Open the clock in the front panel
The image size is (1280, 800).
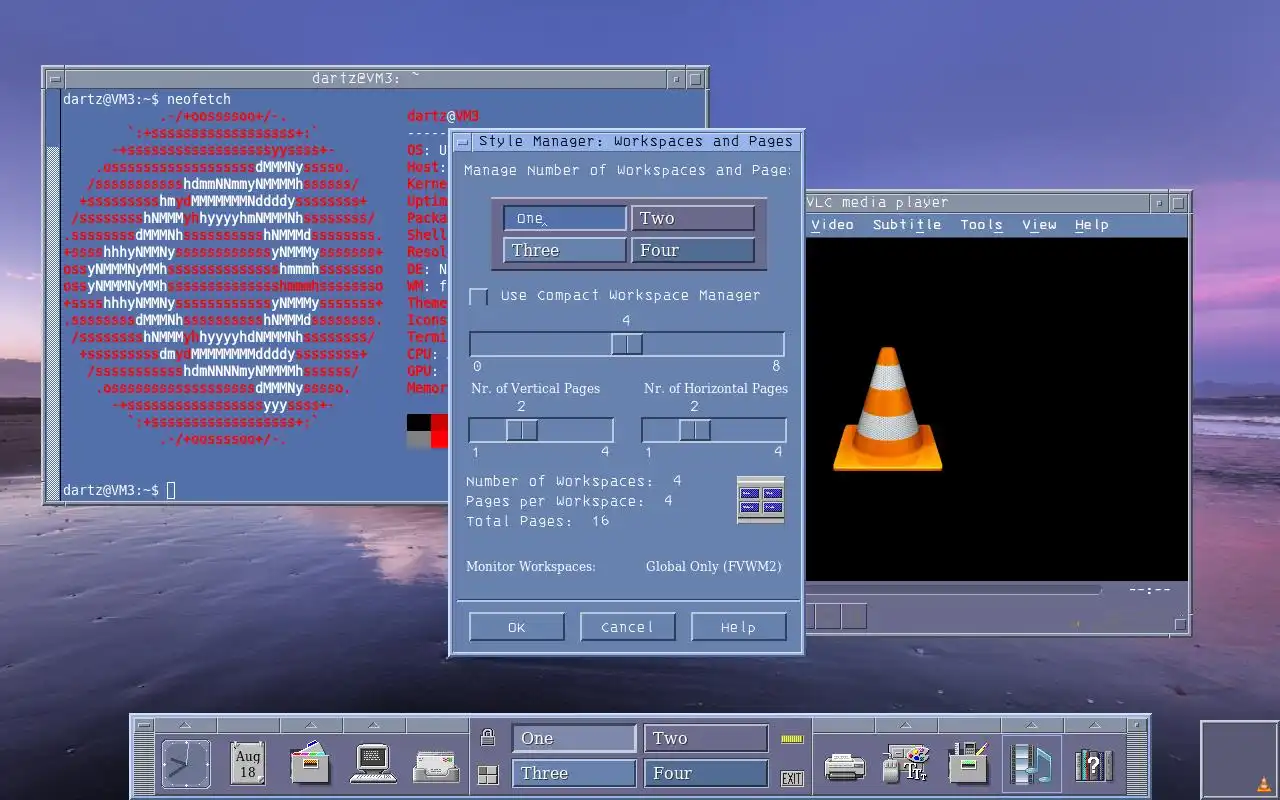point(186,764)
